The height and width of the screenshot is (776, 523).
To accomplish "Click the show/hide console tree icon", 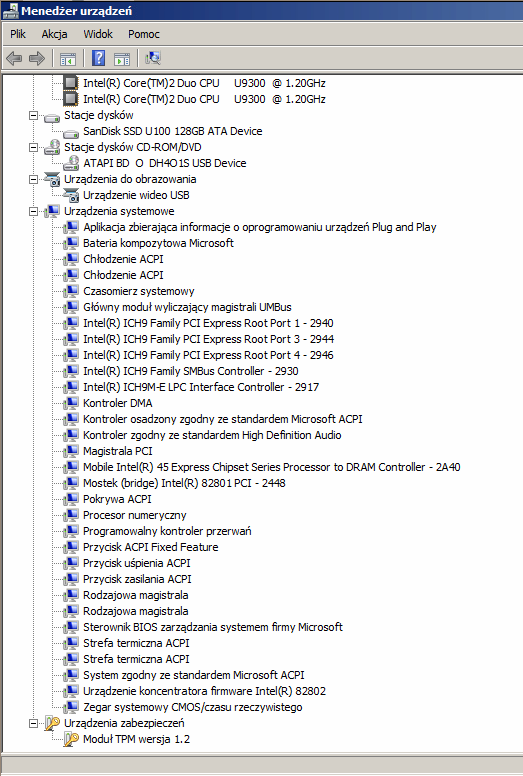I will (68, 59).
